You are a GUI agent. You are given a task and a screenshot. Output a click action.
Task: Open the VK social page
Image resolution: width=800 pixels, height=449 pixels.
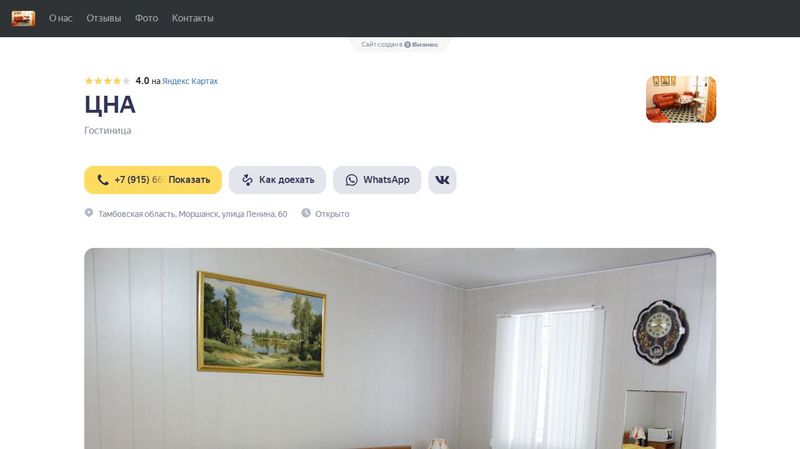[442, 180]
